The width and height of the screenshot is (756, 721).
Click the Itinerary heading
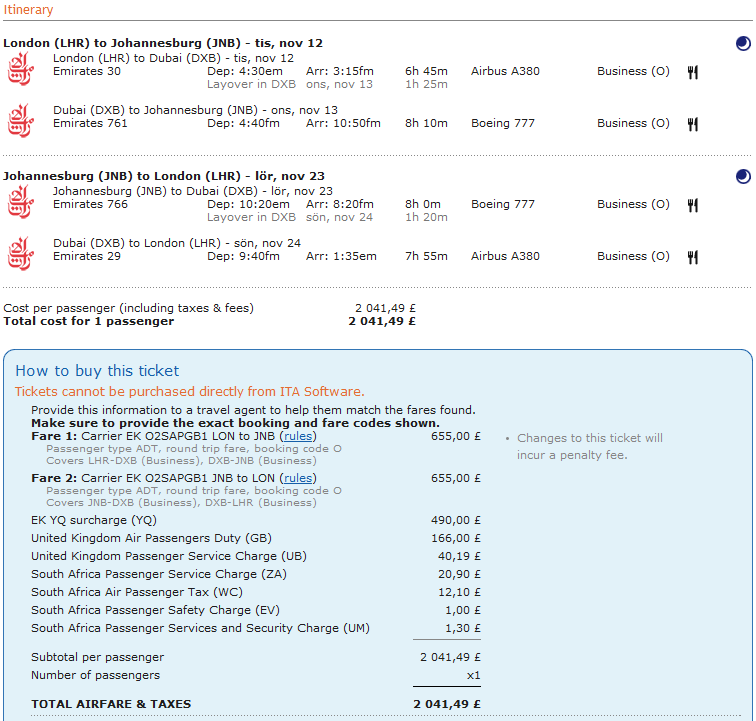point(28,10)
